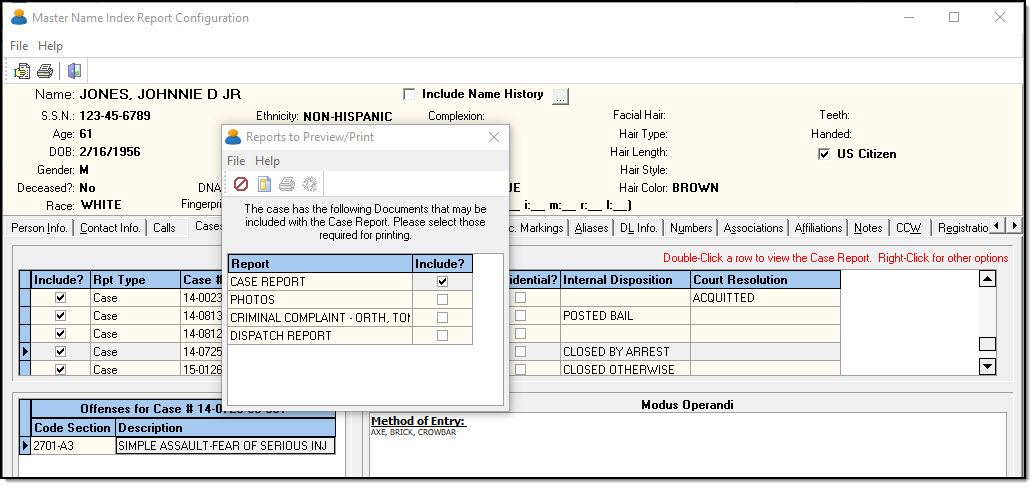Click the preview document icon in Reports dialog
The width and height of the screenshot is (1034, 487).
(264, 184)
